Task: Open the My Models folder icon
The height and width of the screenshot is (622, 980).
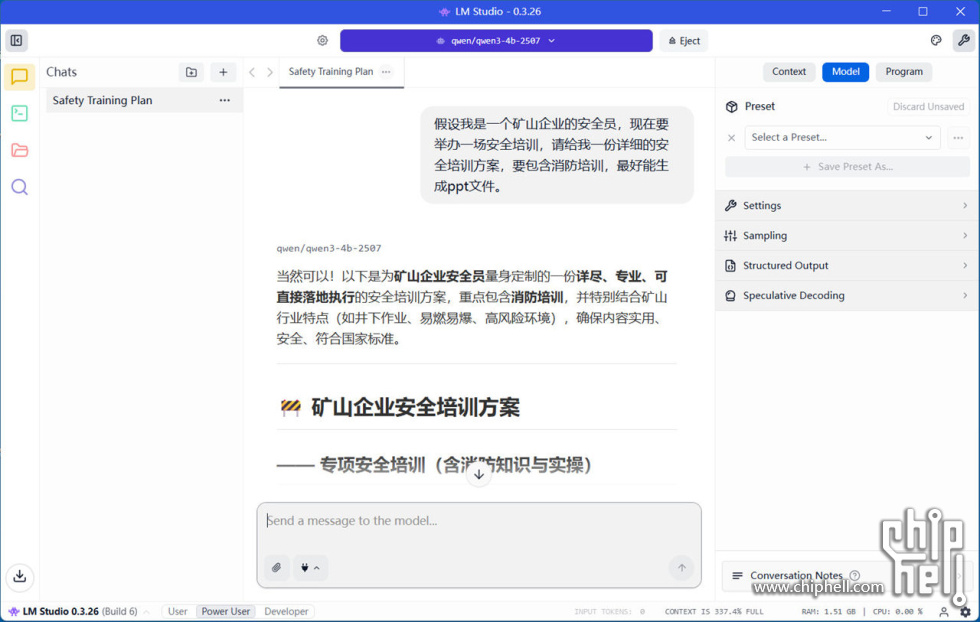Action: coord(19,150)
